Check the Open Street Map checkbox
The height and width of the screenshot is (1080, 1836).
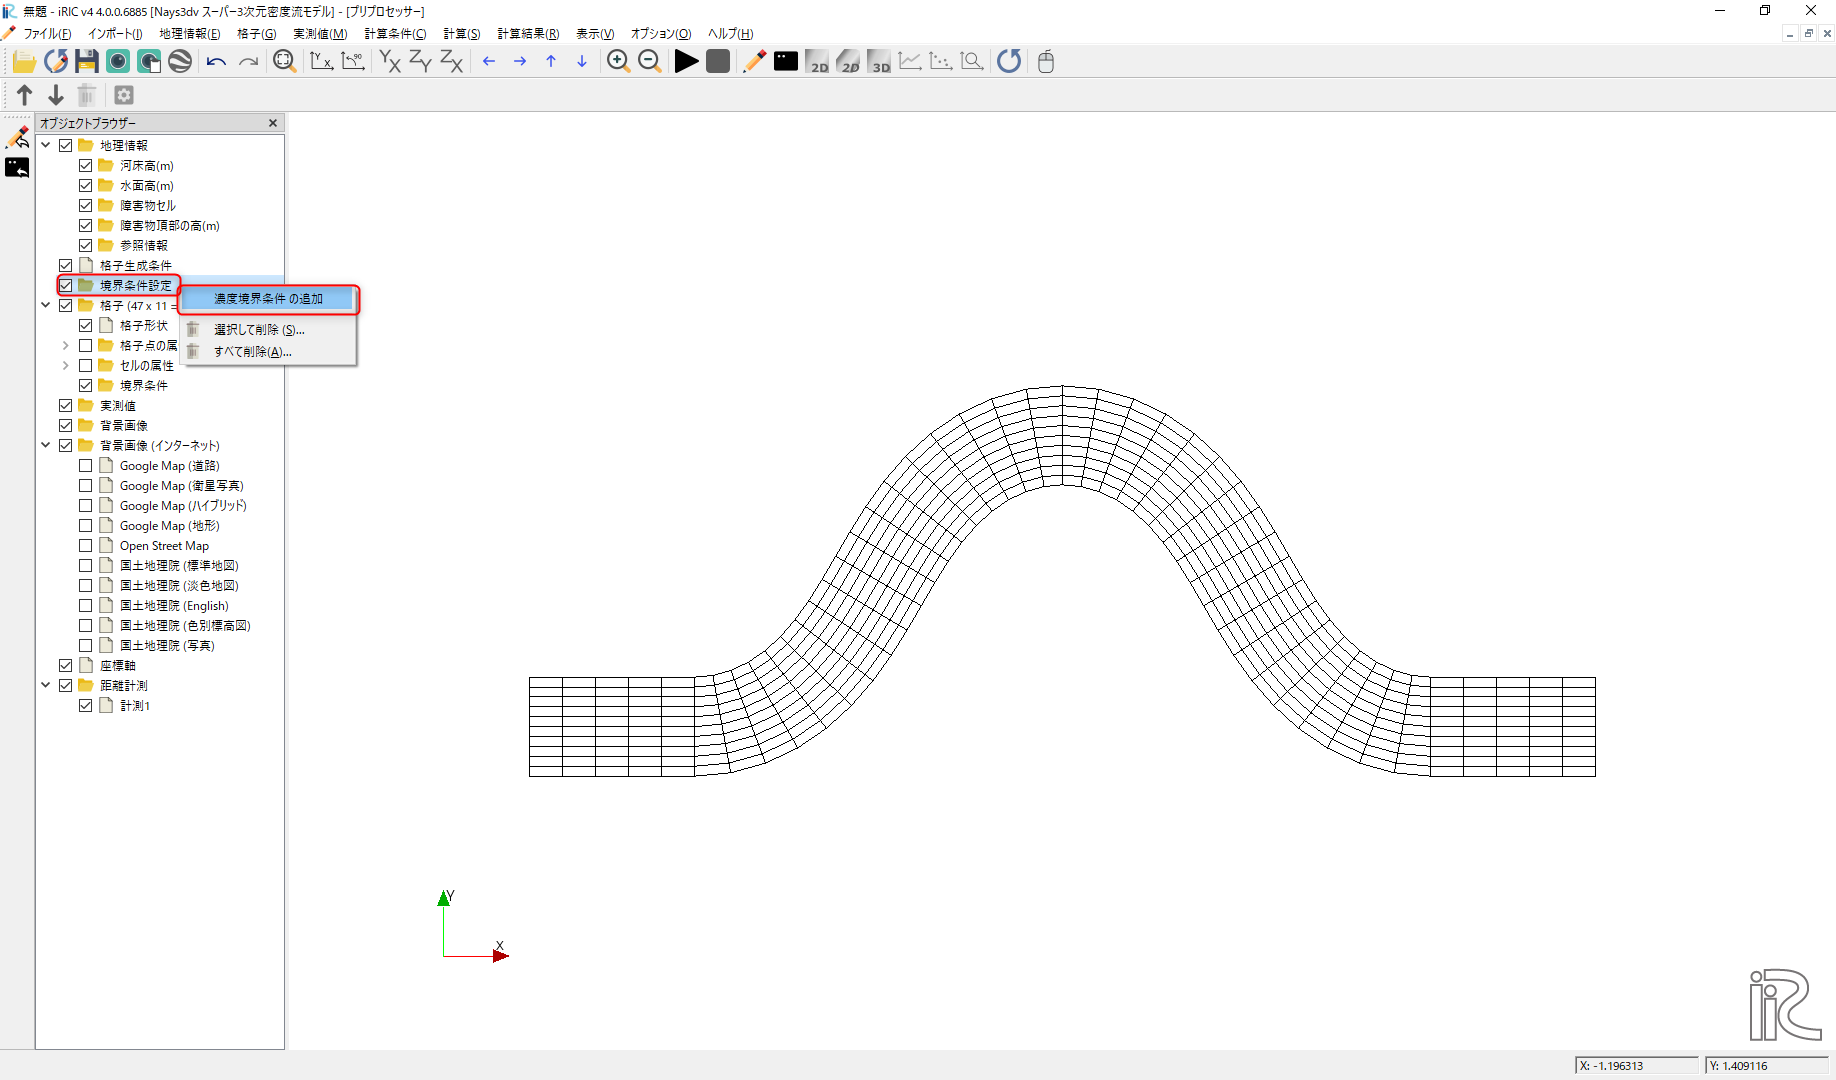pos(86,546)
